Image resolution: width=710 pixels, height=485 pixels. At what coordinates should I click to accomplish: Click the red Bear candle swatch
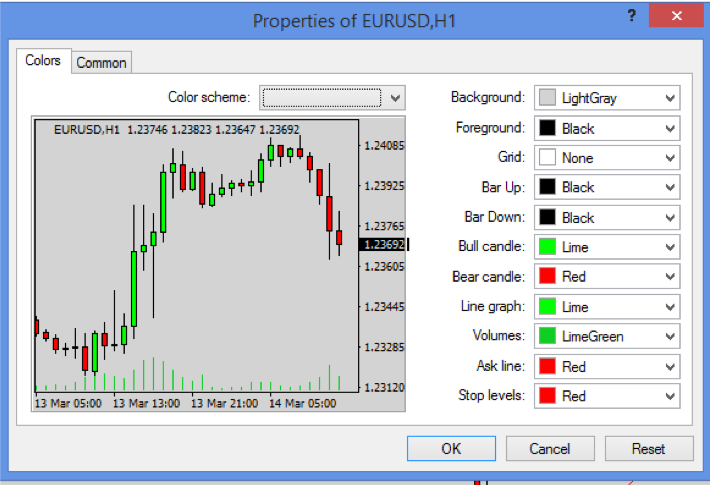tap(547, 276)
